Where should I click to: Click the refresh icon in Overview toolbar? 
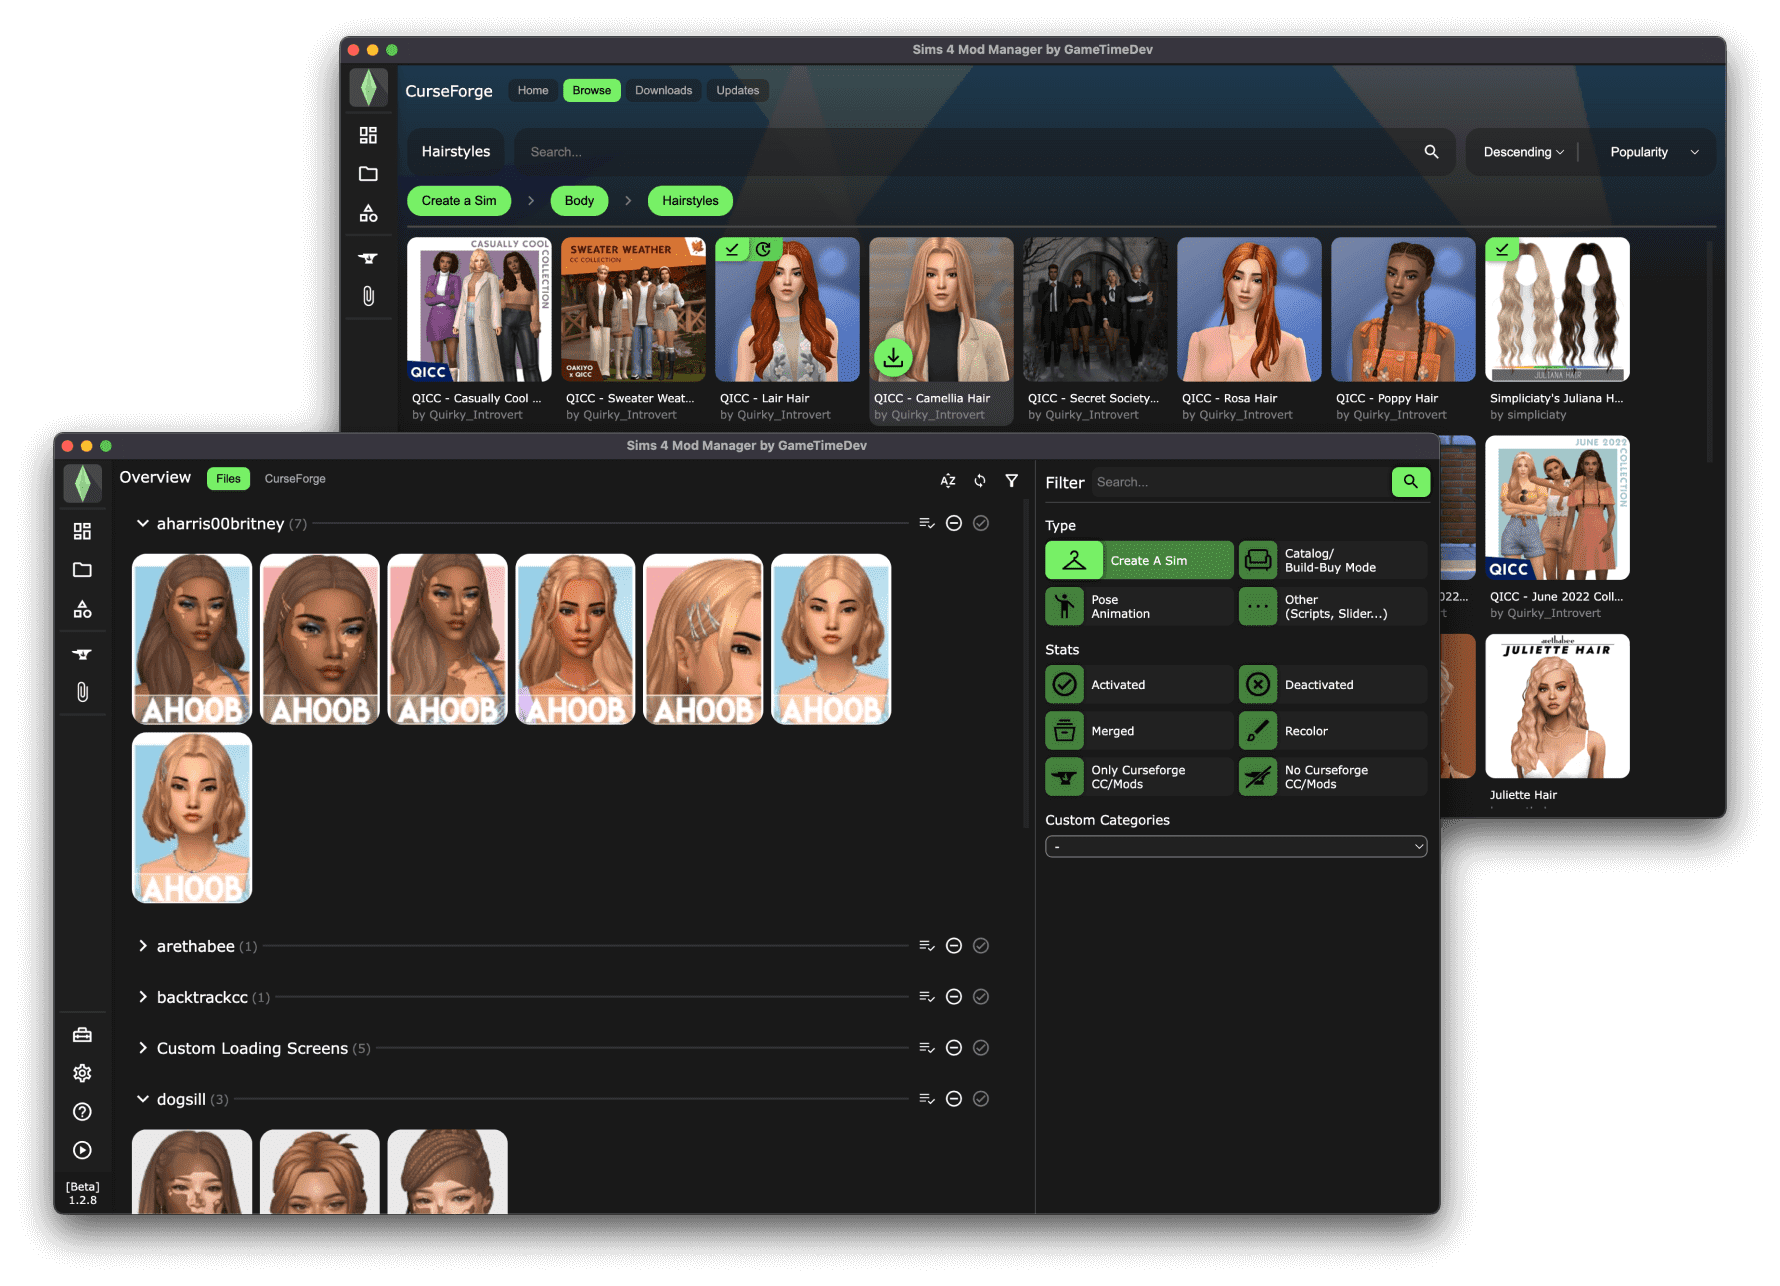click(x=980, y=481)
